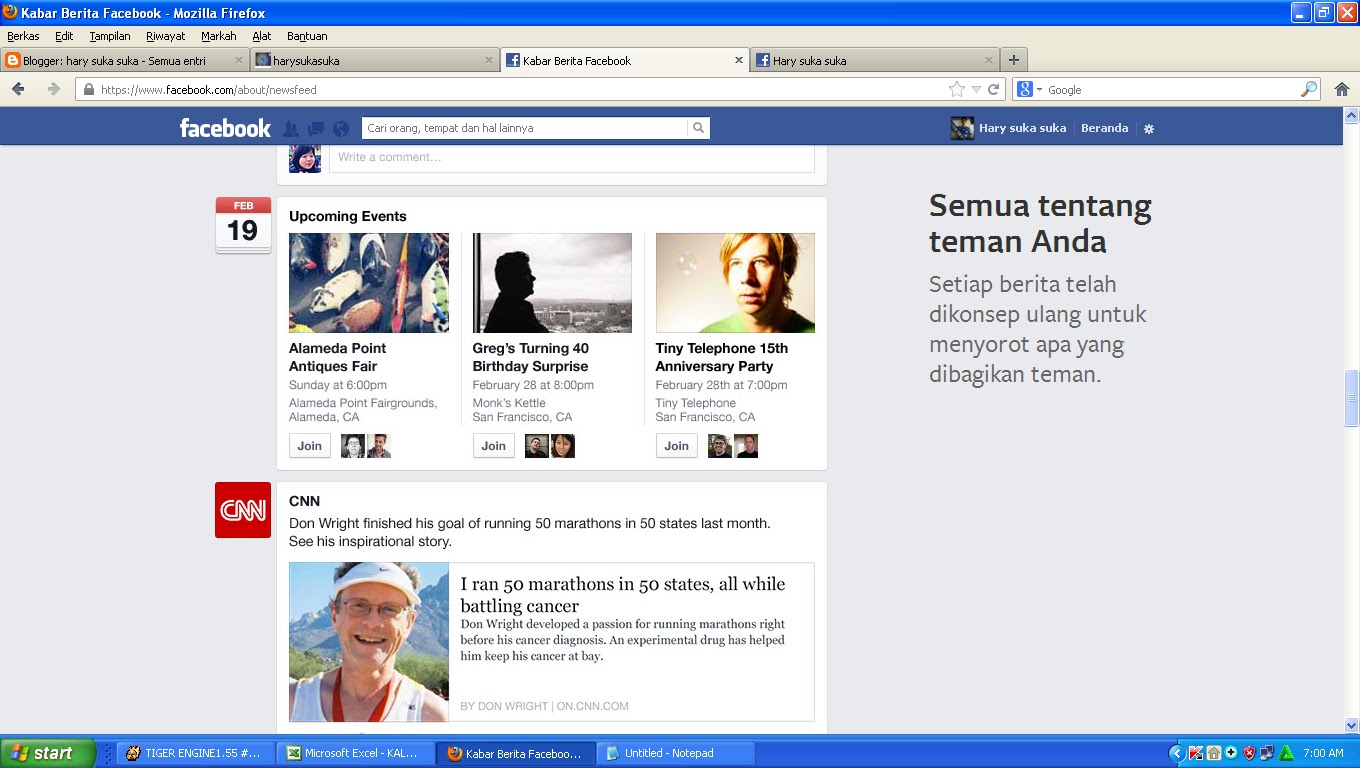Open the Edit menu
The image size is (1360, 768).
64,36
